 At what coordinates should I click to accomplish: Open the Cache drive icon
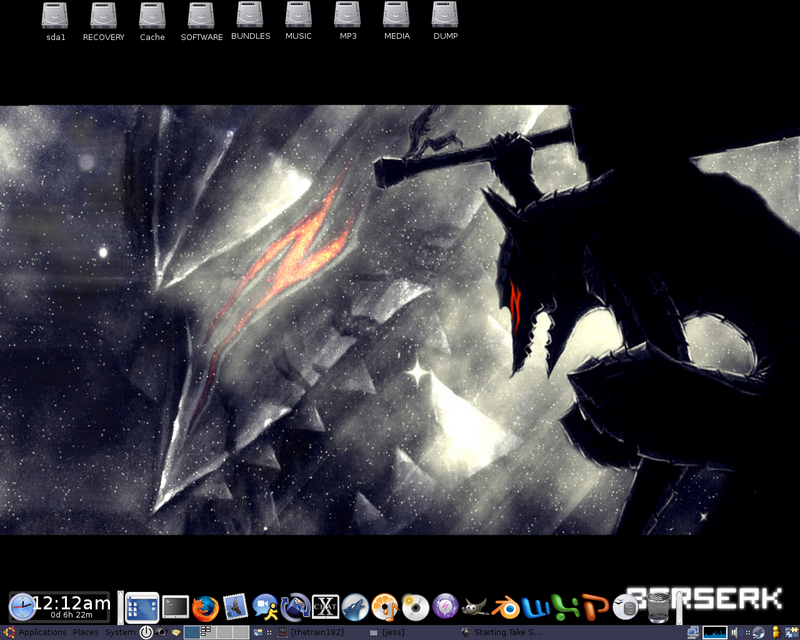click(152, 21)
